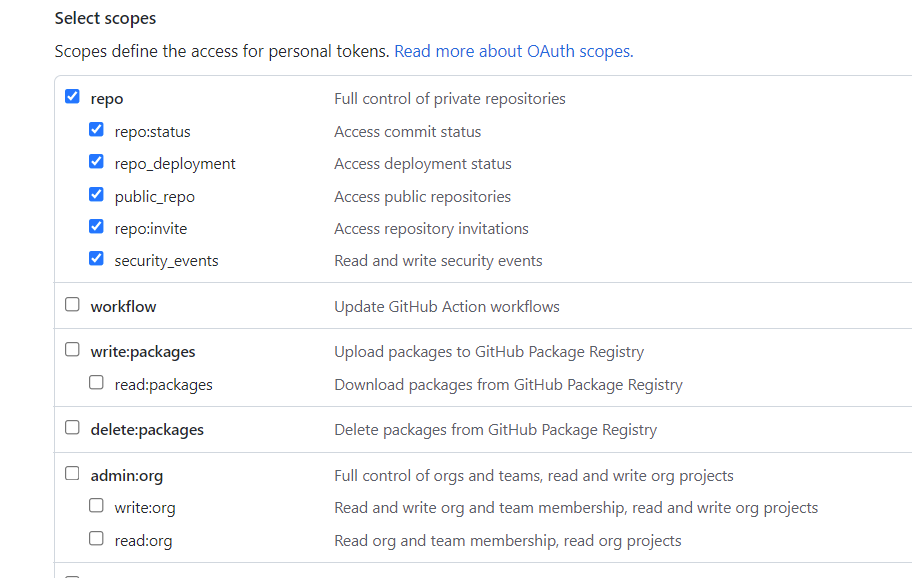The width and height of the screenshot is (912, 578).
Task: Uncheck the security_events checkbox
Action: [x=96, y=258]
